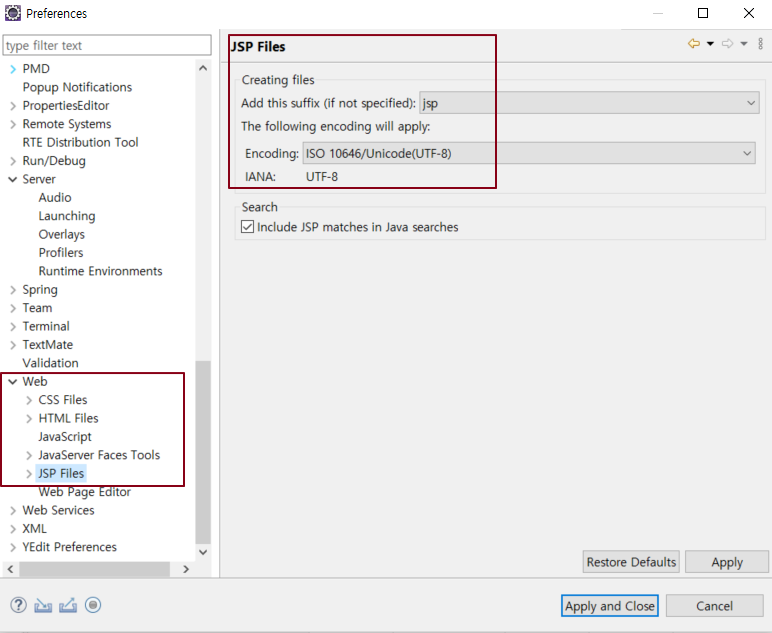Viewport: 772px width, 633px height.
Task: Go back with the yellow arrow icon
Action: click(x=694, y=44)
